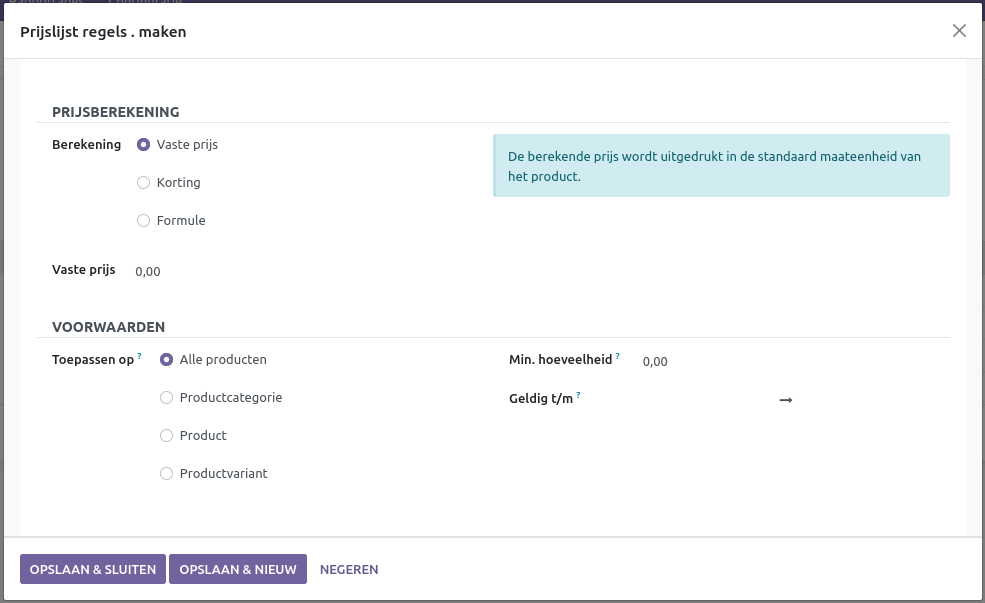985x603 pixels.
Task: Show help tooltip for Min. hoeveelheid
Action: tap(618, 356)
